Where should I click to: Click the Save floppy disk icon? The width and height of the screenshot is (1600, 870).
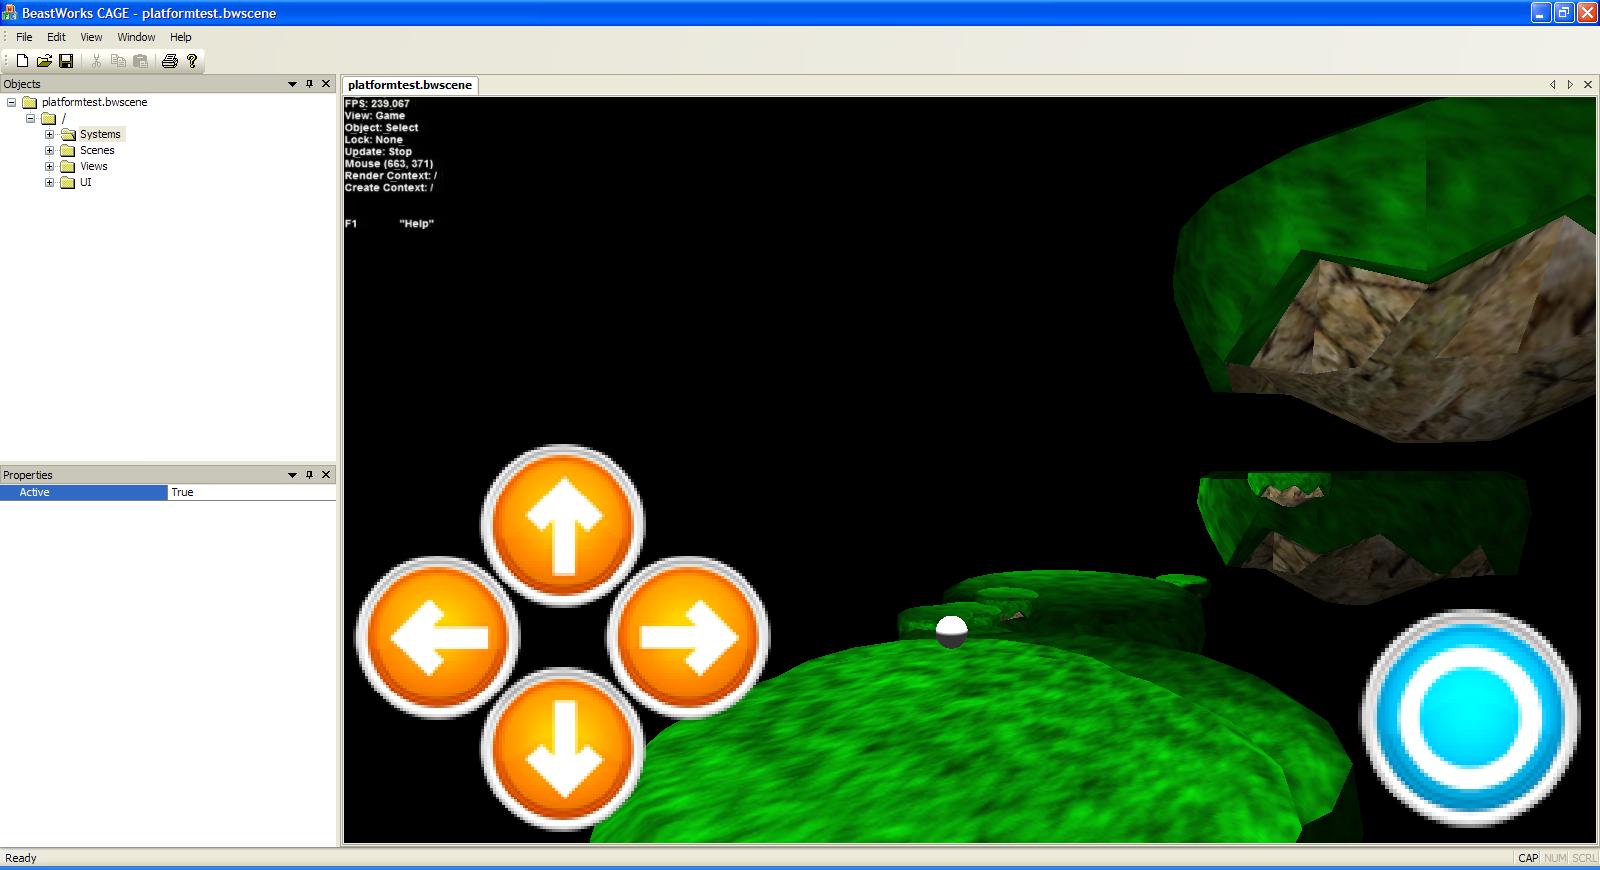pos(66,61)
